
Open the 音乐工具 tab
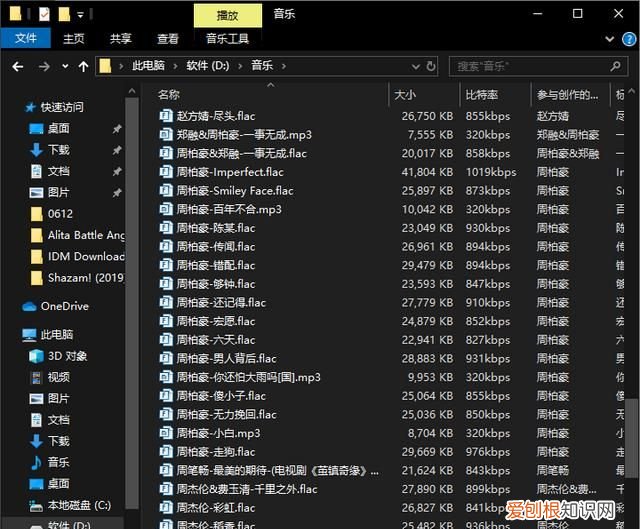(227, 38)
